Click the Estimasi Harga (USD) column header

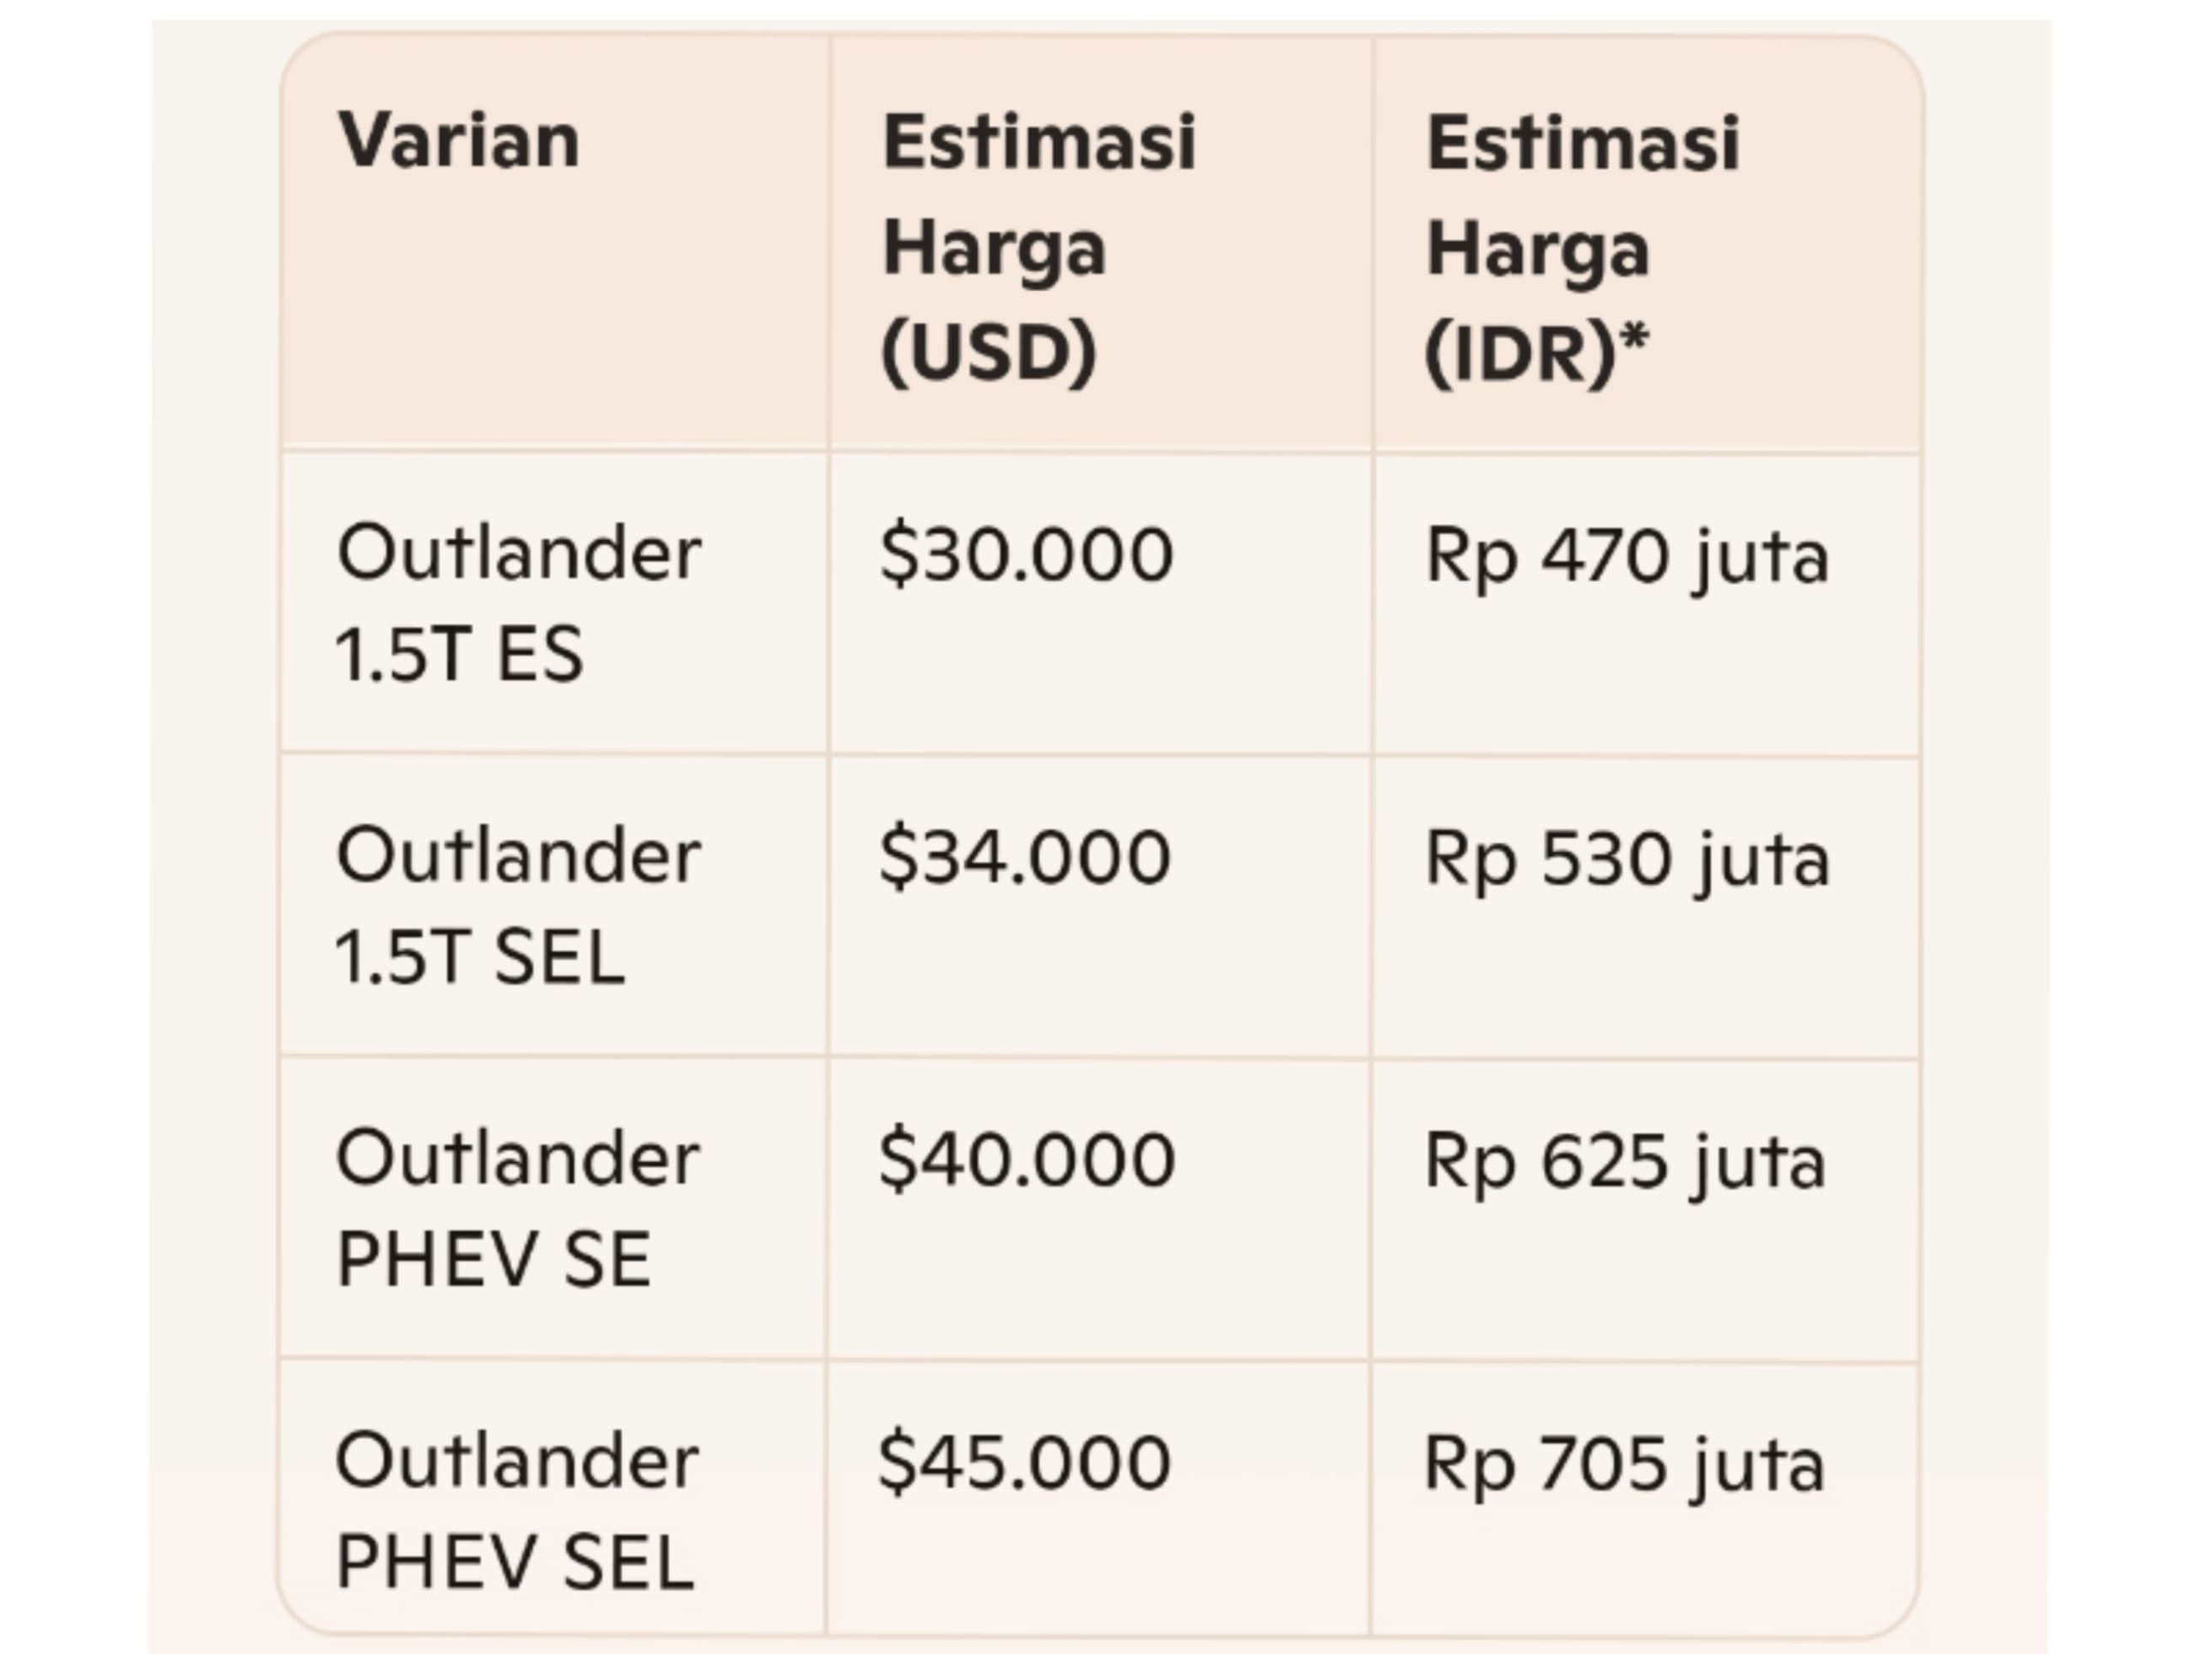point(1038,246)
